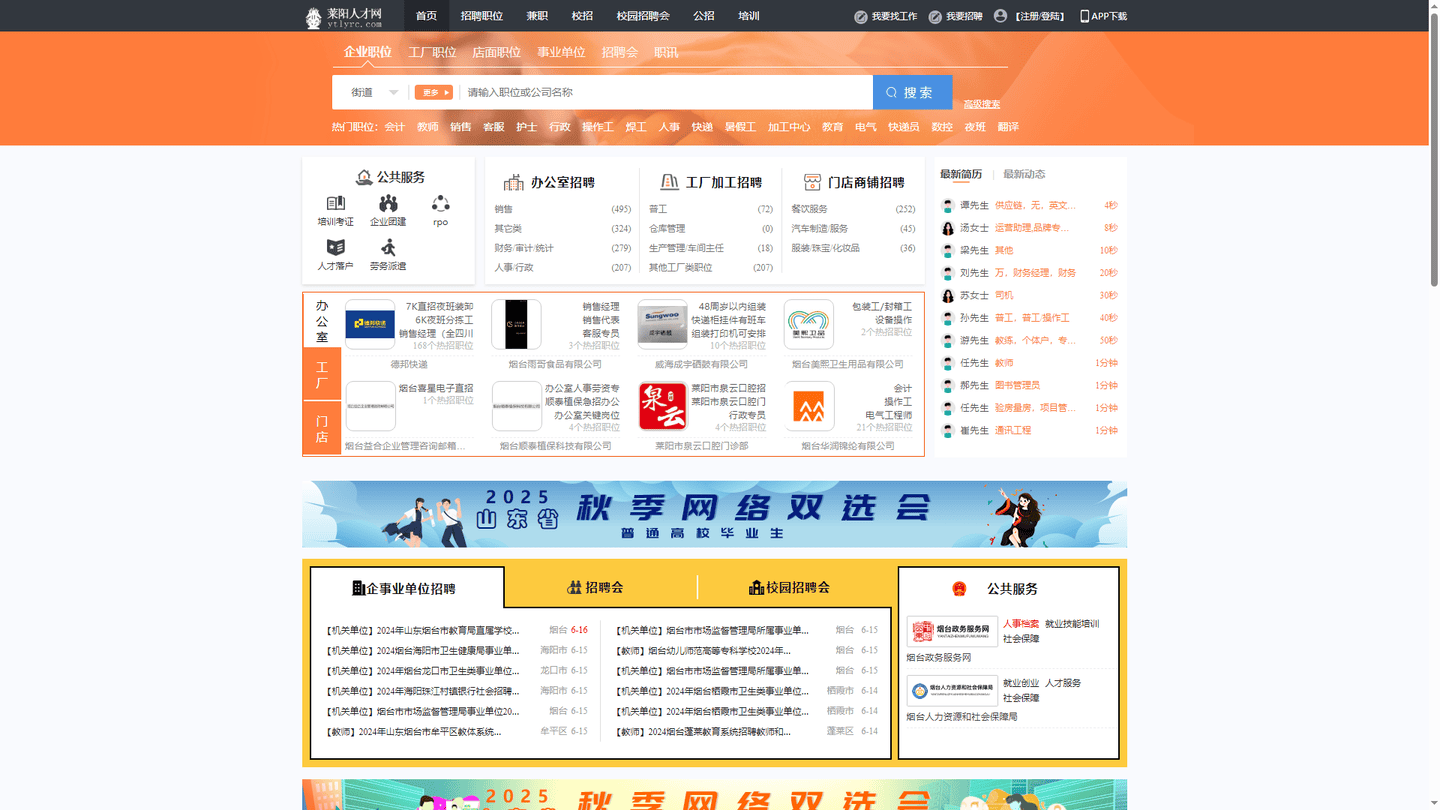
Task: Open the 高级搜索 link
Action: 982,104
